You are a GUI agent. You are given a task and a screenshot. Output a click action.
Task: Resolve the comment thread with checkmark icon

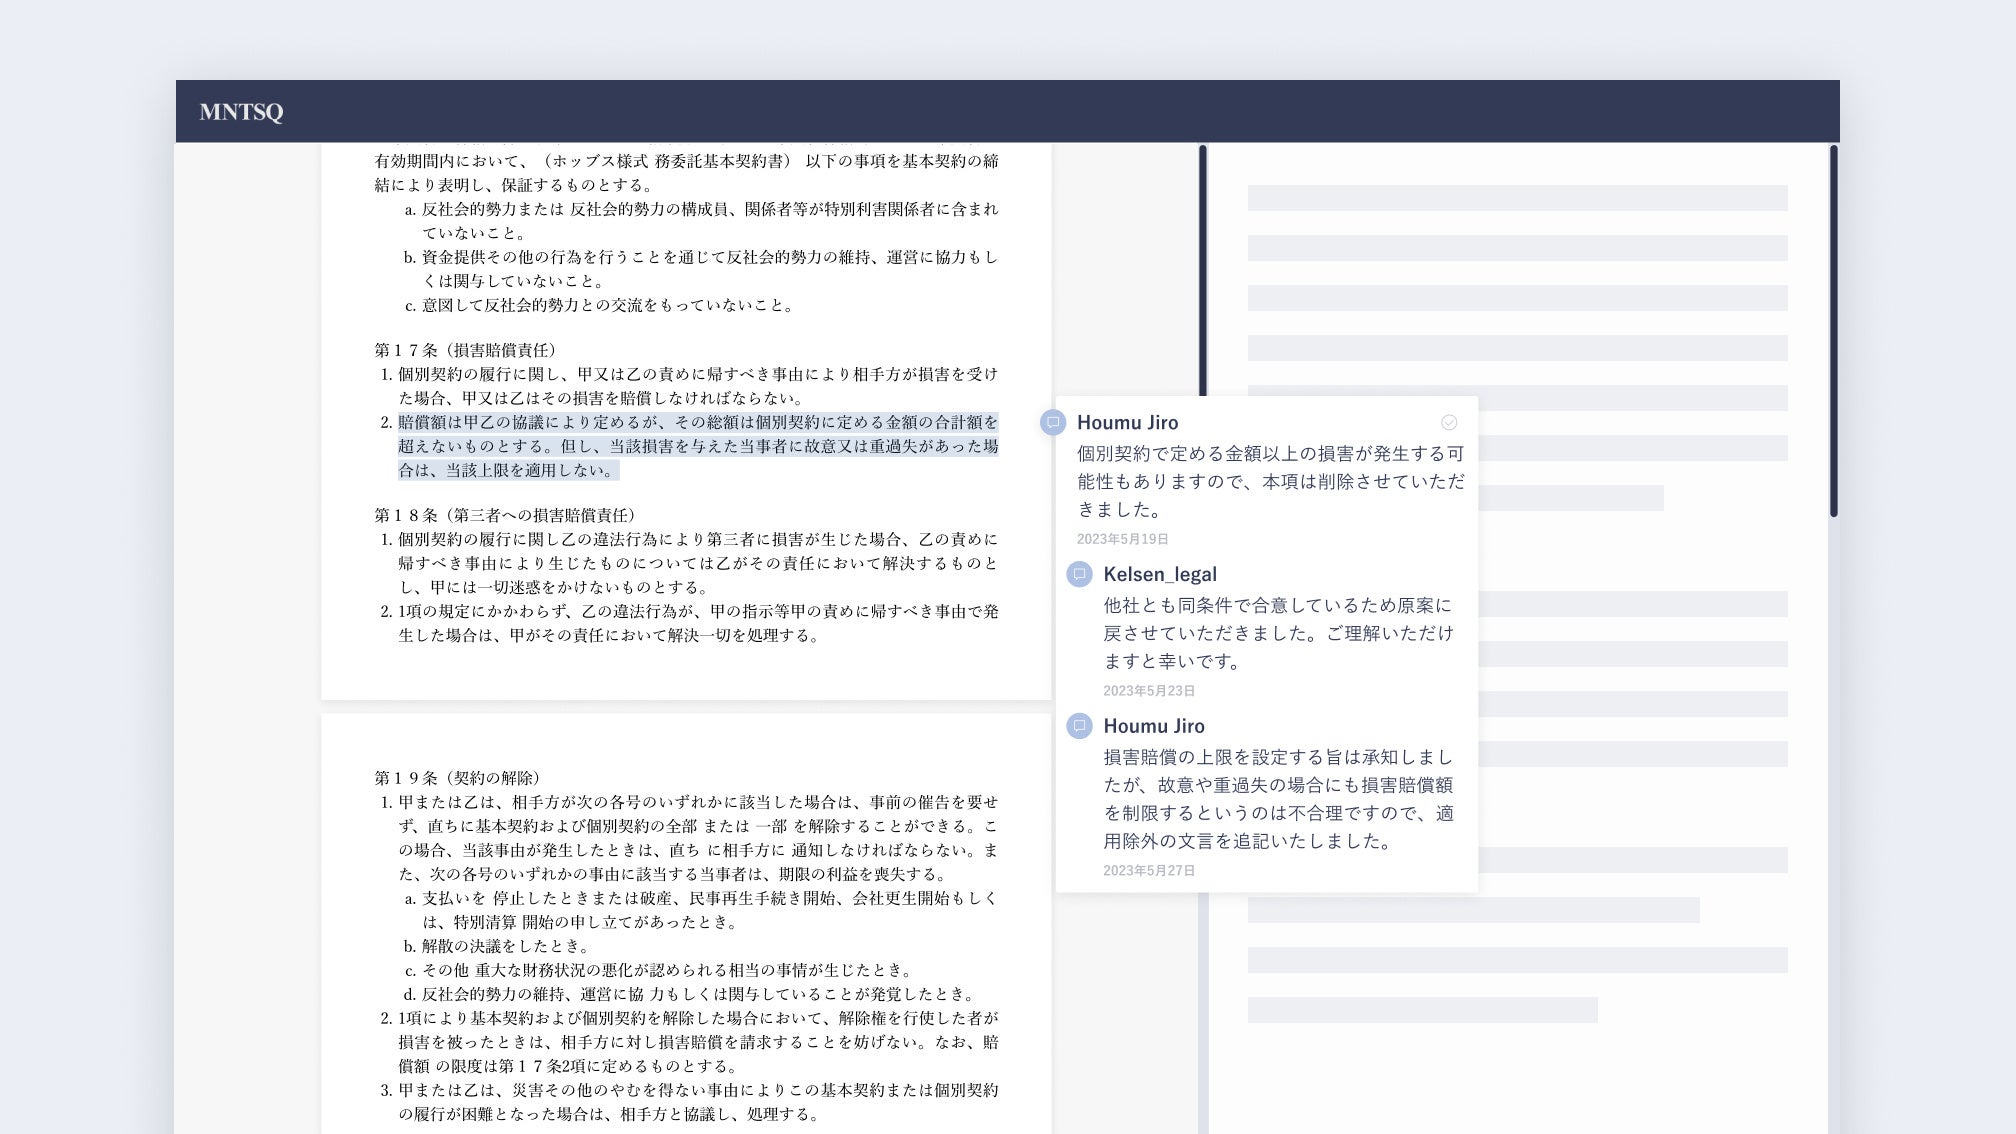[x=1448, y=422]
